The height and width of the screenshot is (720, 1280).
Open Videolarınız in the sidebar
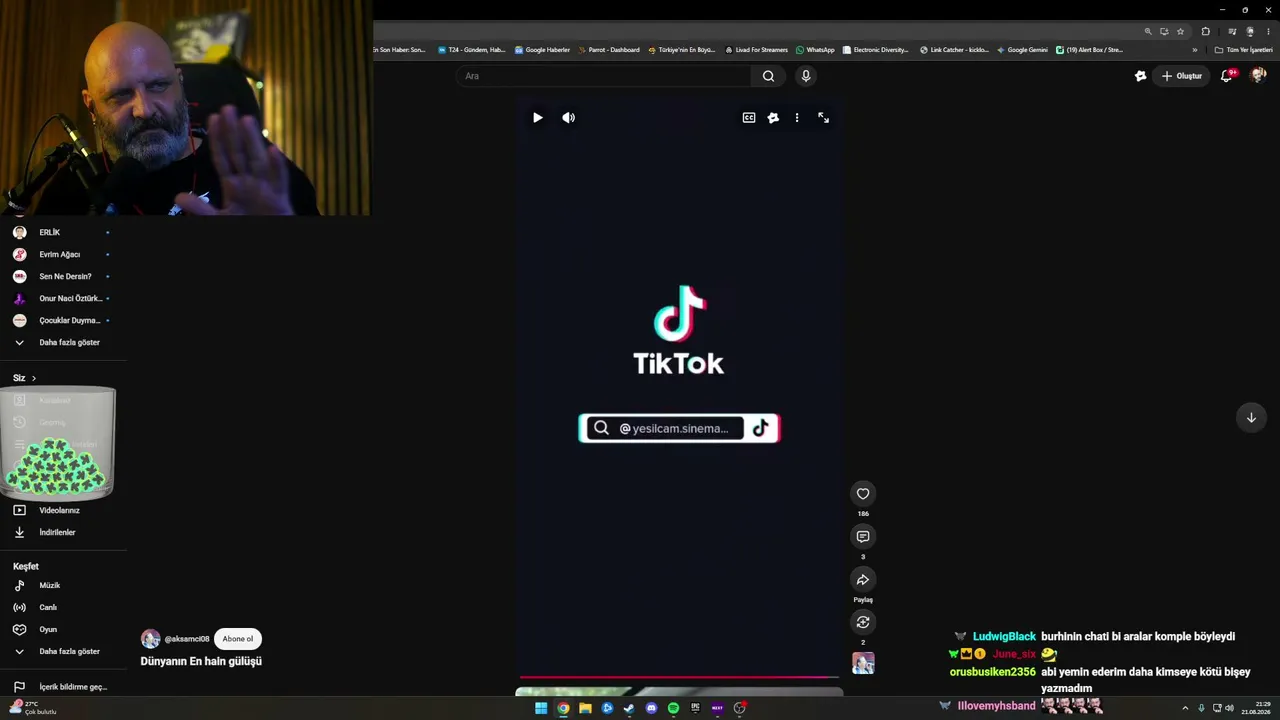click(61, 511)
